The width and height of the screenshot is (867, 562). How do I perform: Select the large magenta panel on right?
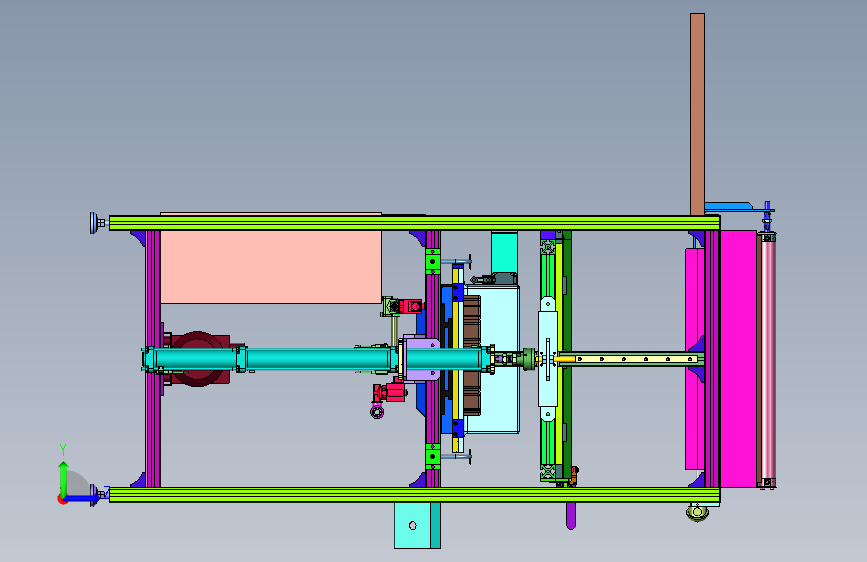[738, 358]
